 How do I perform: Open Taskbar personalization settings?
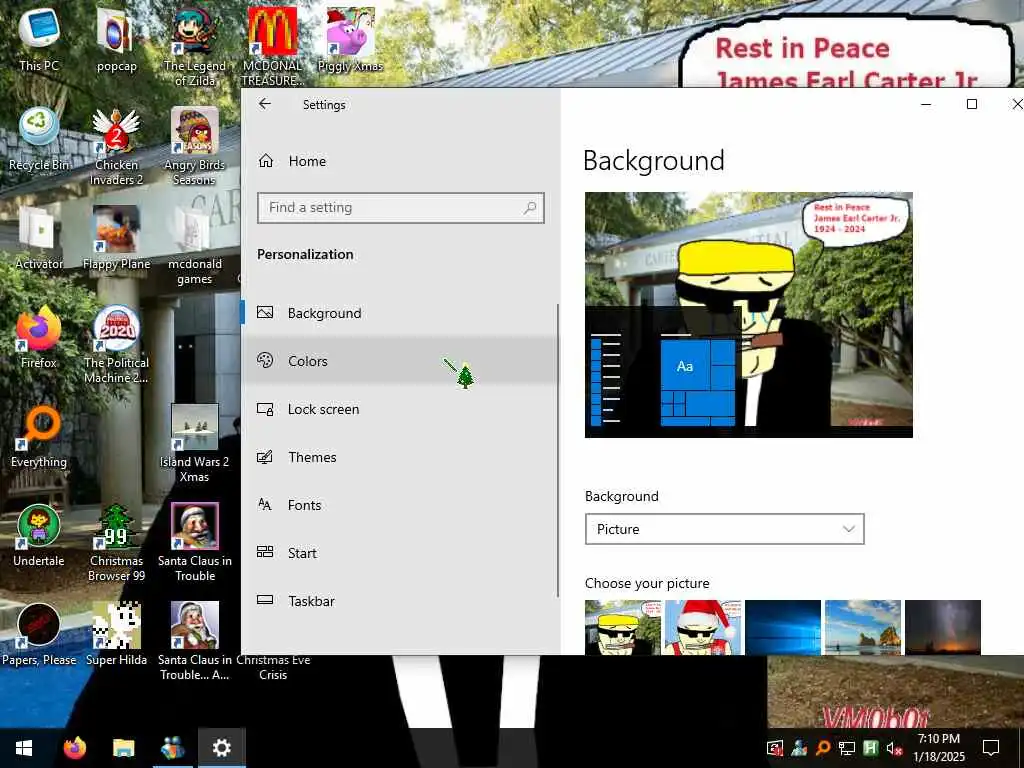click(x=400, y=601)
